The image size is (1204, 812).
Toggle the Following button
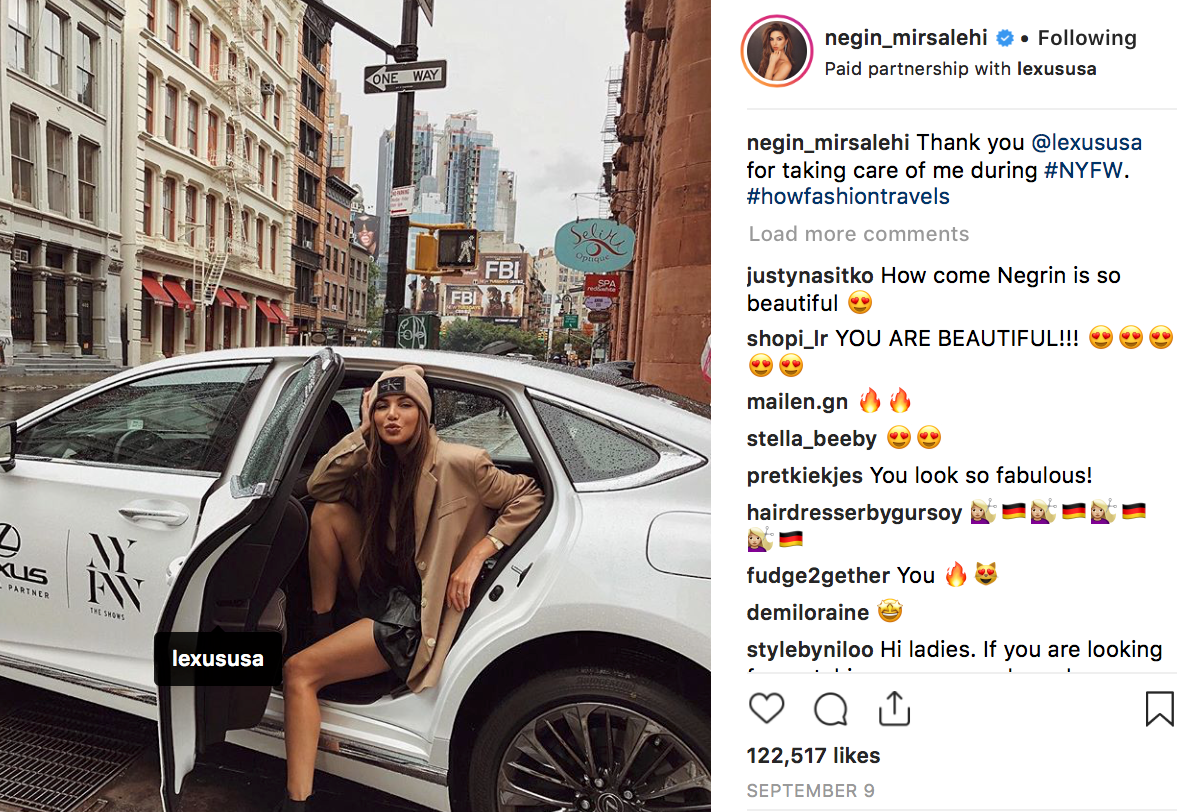(1087, 38)
